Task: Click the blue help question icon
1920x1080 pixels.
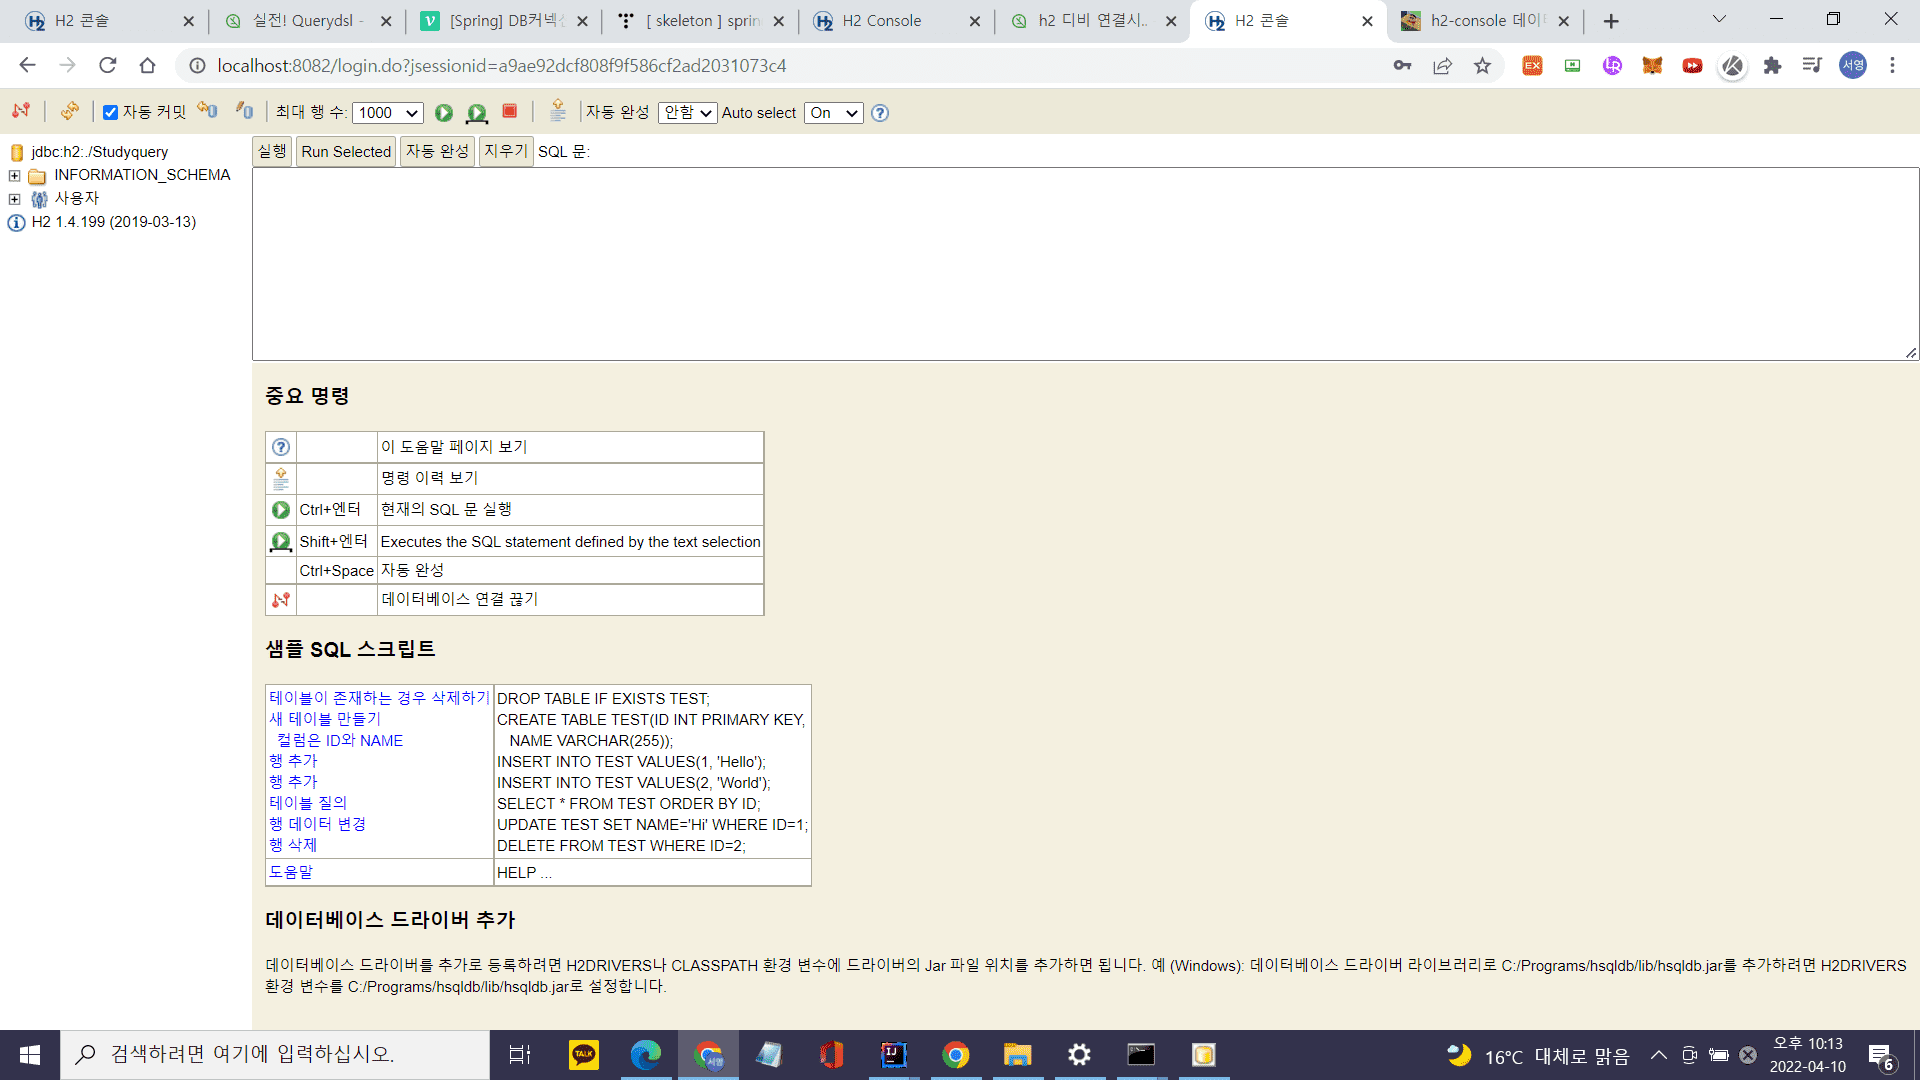Action: pos(880,113)
